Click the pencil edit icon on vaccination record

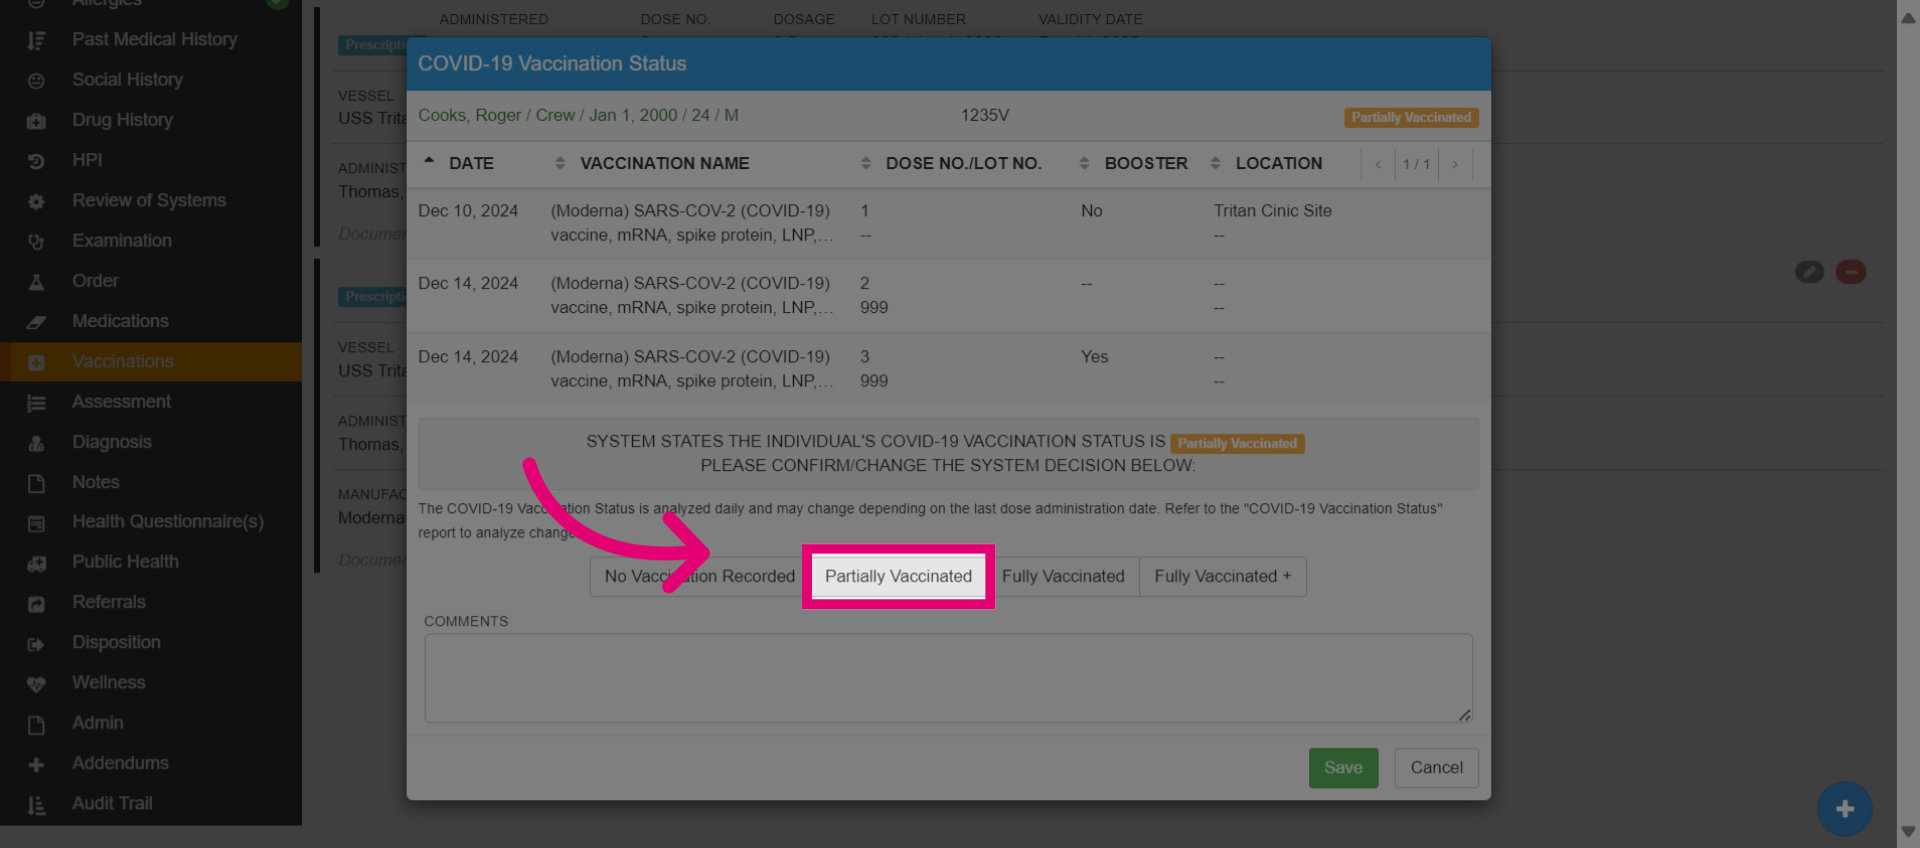coord(1809,271)
